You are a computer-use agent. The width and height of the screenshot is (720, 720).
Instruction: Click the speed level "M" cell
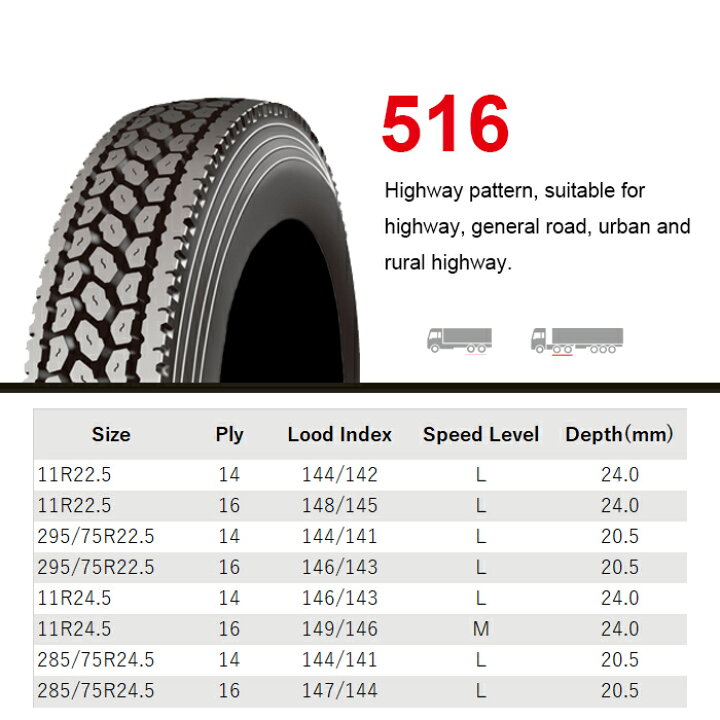click(x=481, y=629)
